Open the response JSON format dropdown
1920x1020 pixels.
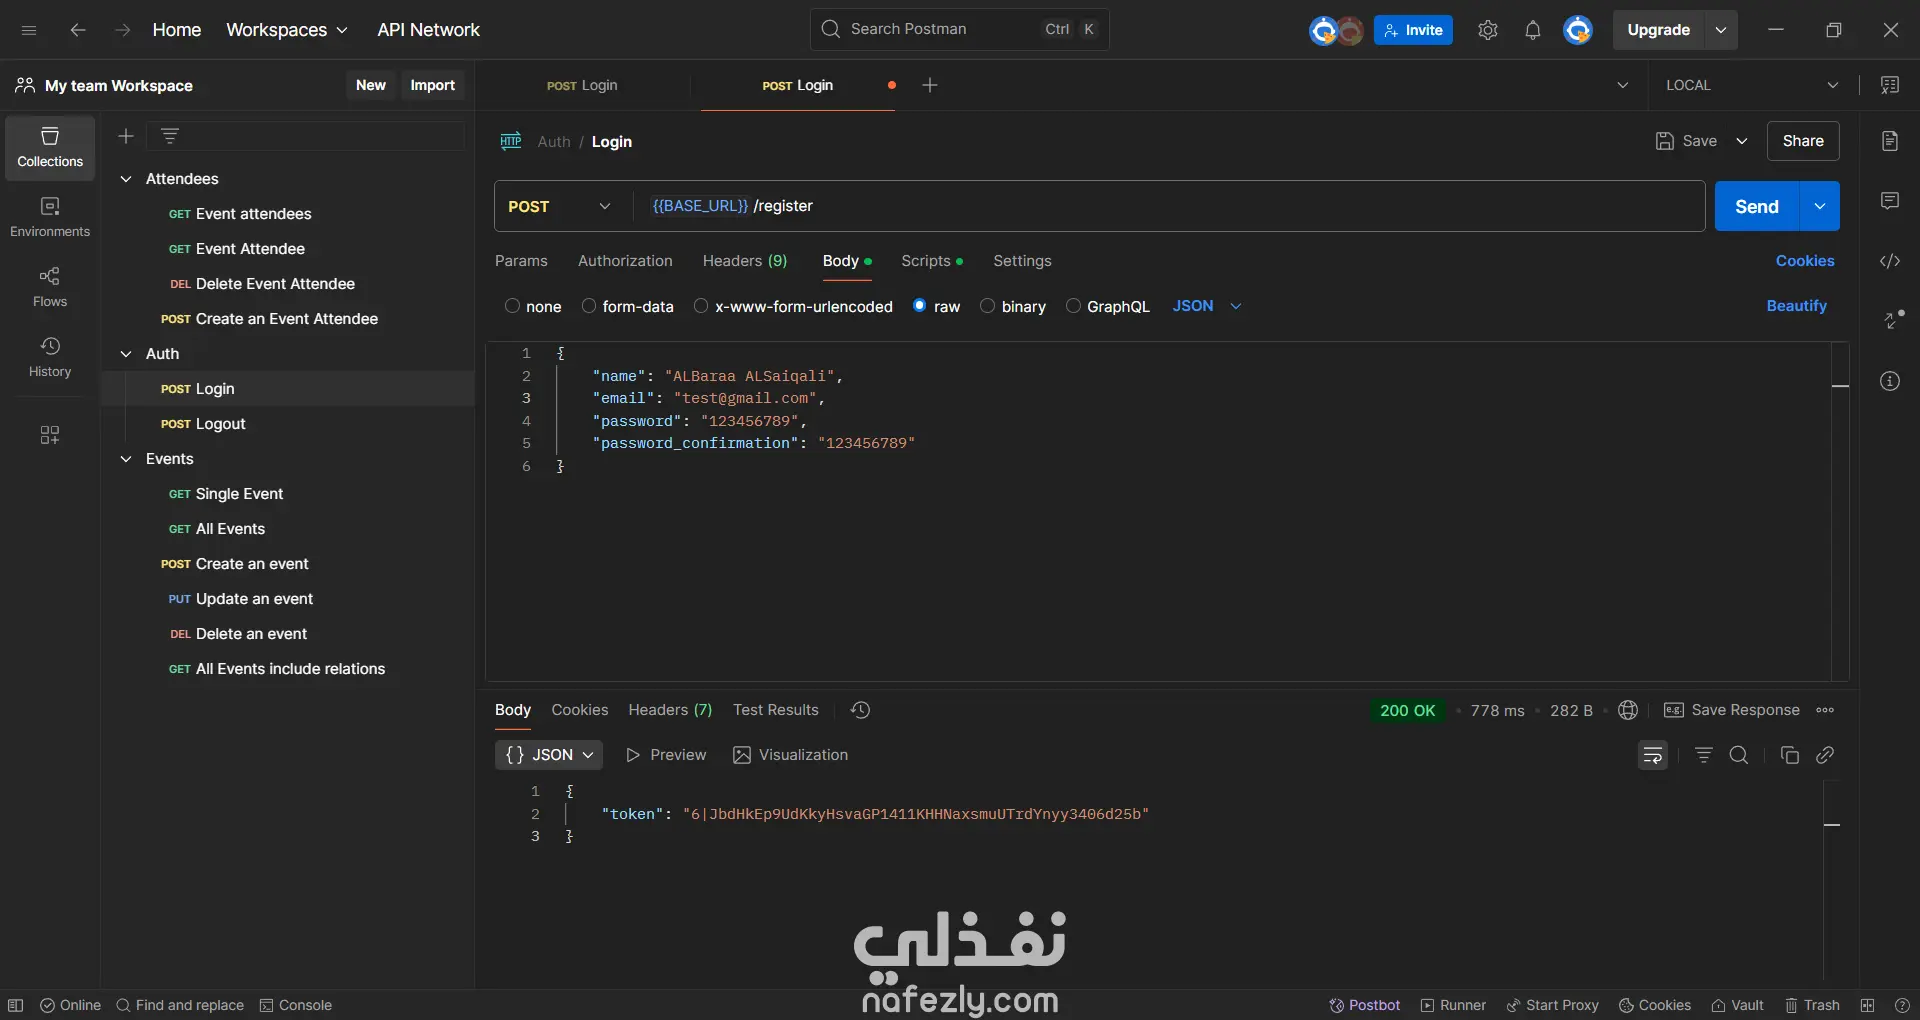pos(549,755)
